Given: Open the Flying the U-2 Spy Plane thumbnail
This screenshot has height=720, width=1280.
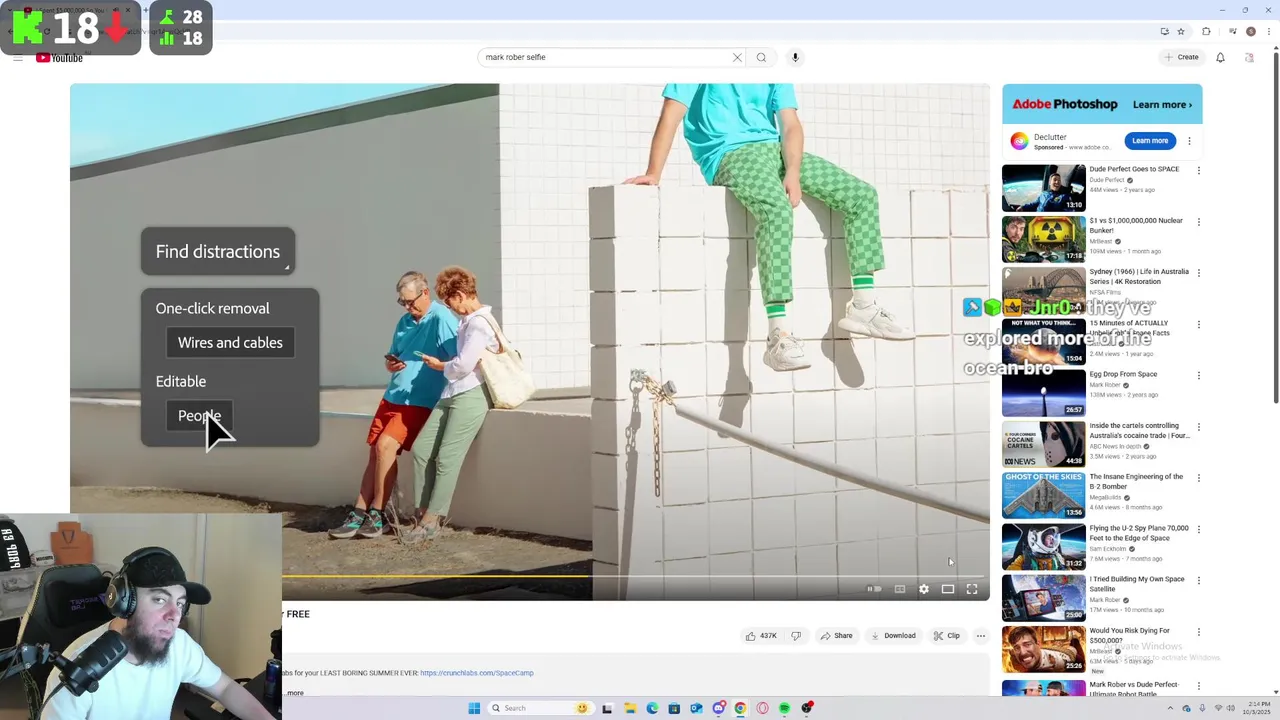Looking at the screenshot, I should tap(1043, 547).
